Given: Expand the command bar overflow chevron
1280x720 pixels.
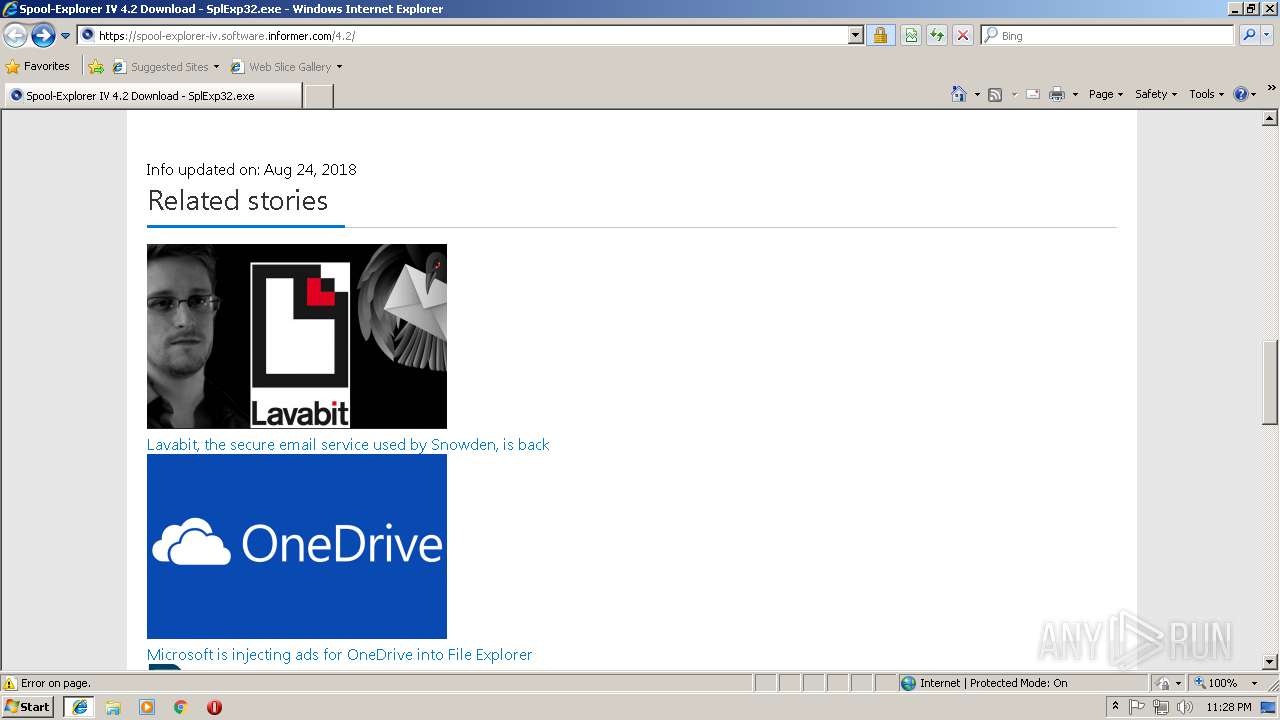Looking at the screenshot, I should (1272, 88).
